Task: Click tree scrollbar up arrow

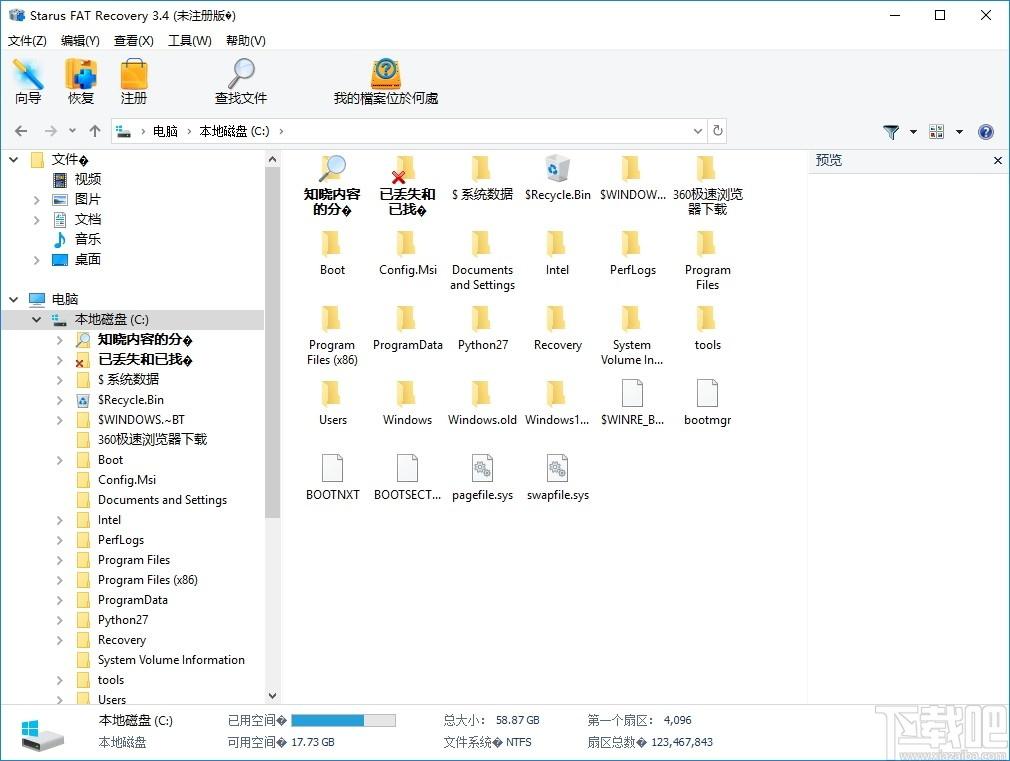Action: [x=272, y=159]
